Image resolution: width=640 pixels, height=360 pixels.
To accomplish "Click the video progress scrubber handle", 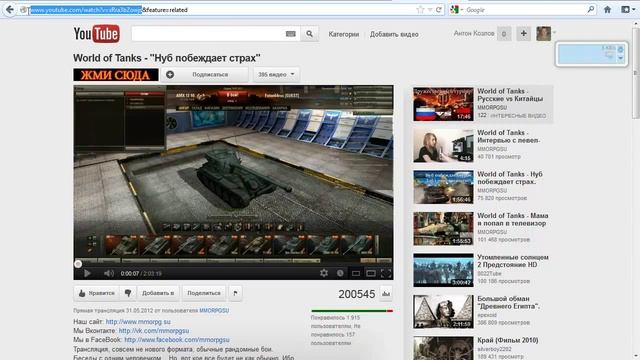I will pyautogui.click(x=78, y=264).
